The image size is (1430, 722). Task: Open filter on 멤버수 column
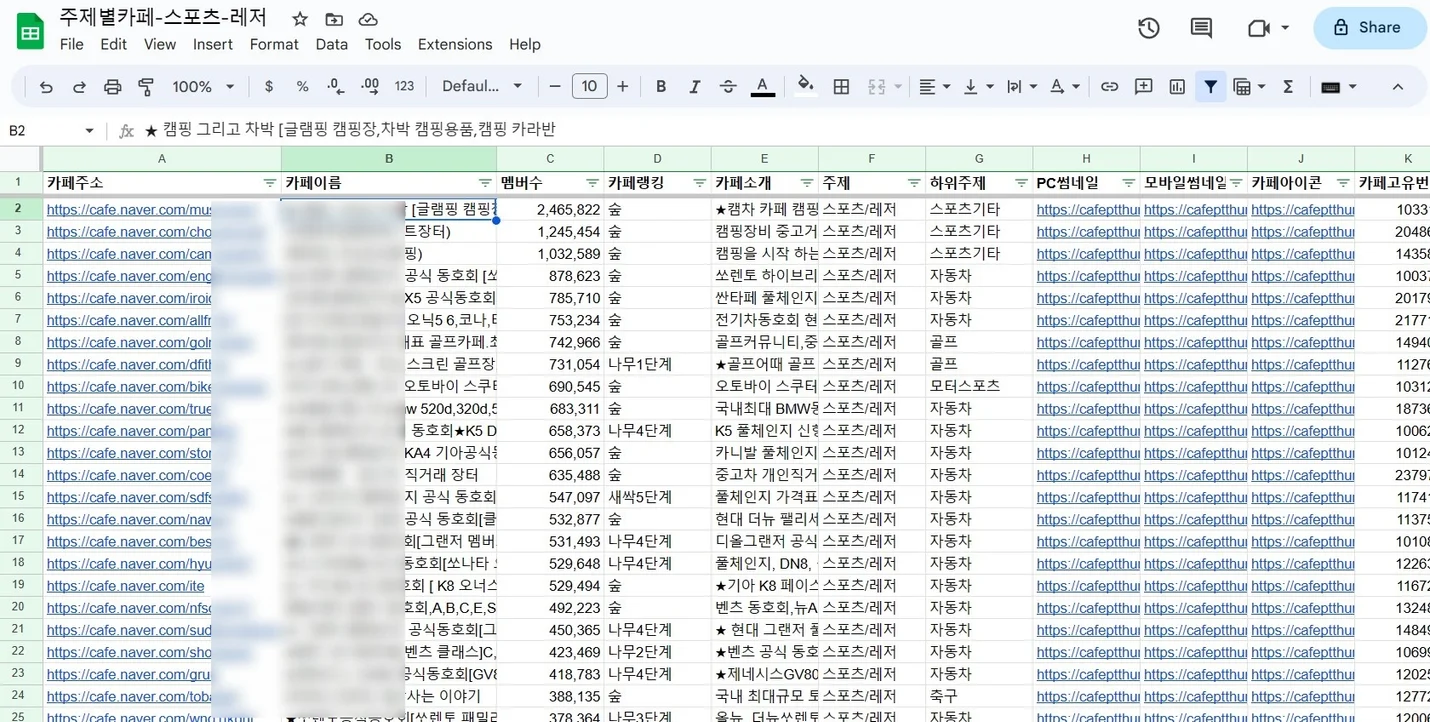(x=591, y=183)
